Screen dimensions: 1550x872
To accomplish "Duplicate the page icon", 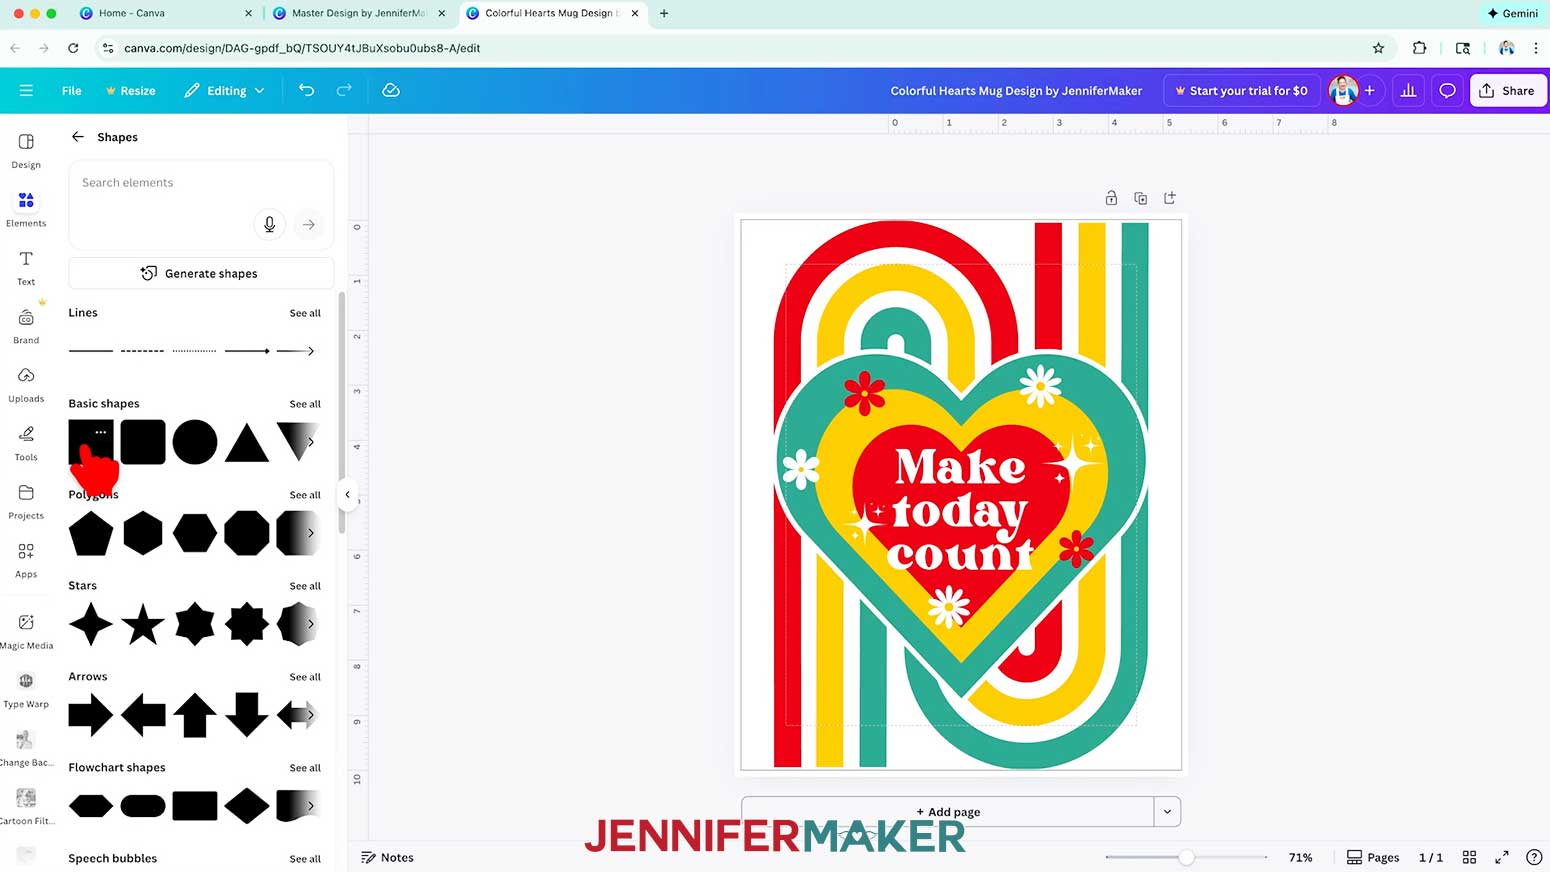I will click(x=1140, y=198).
